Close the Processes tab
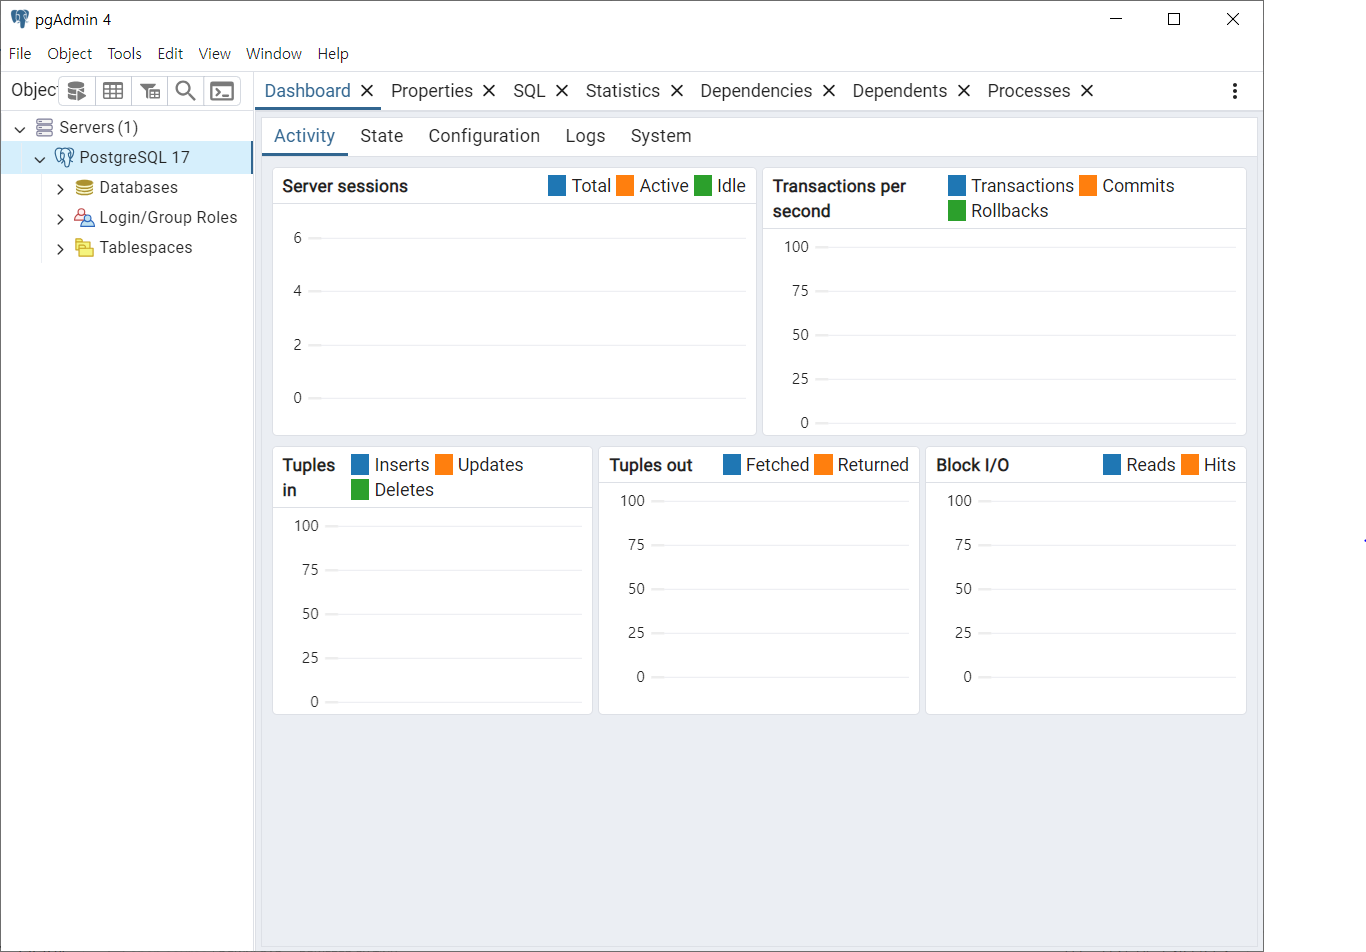 (x=1087, y=91)
